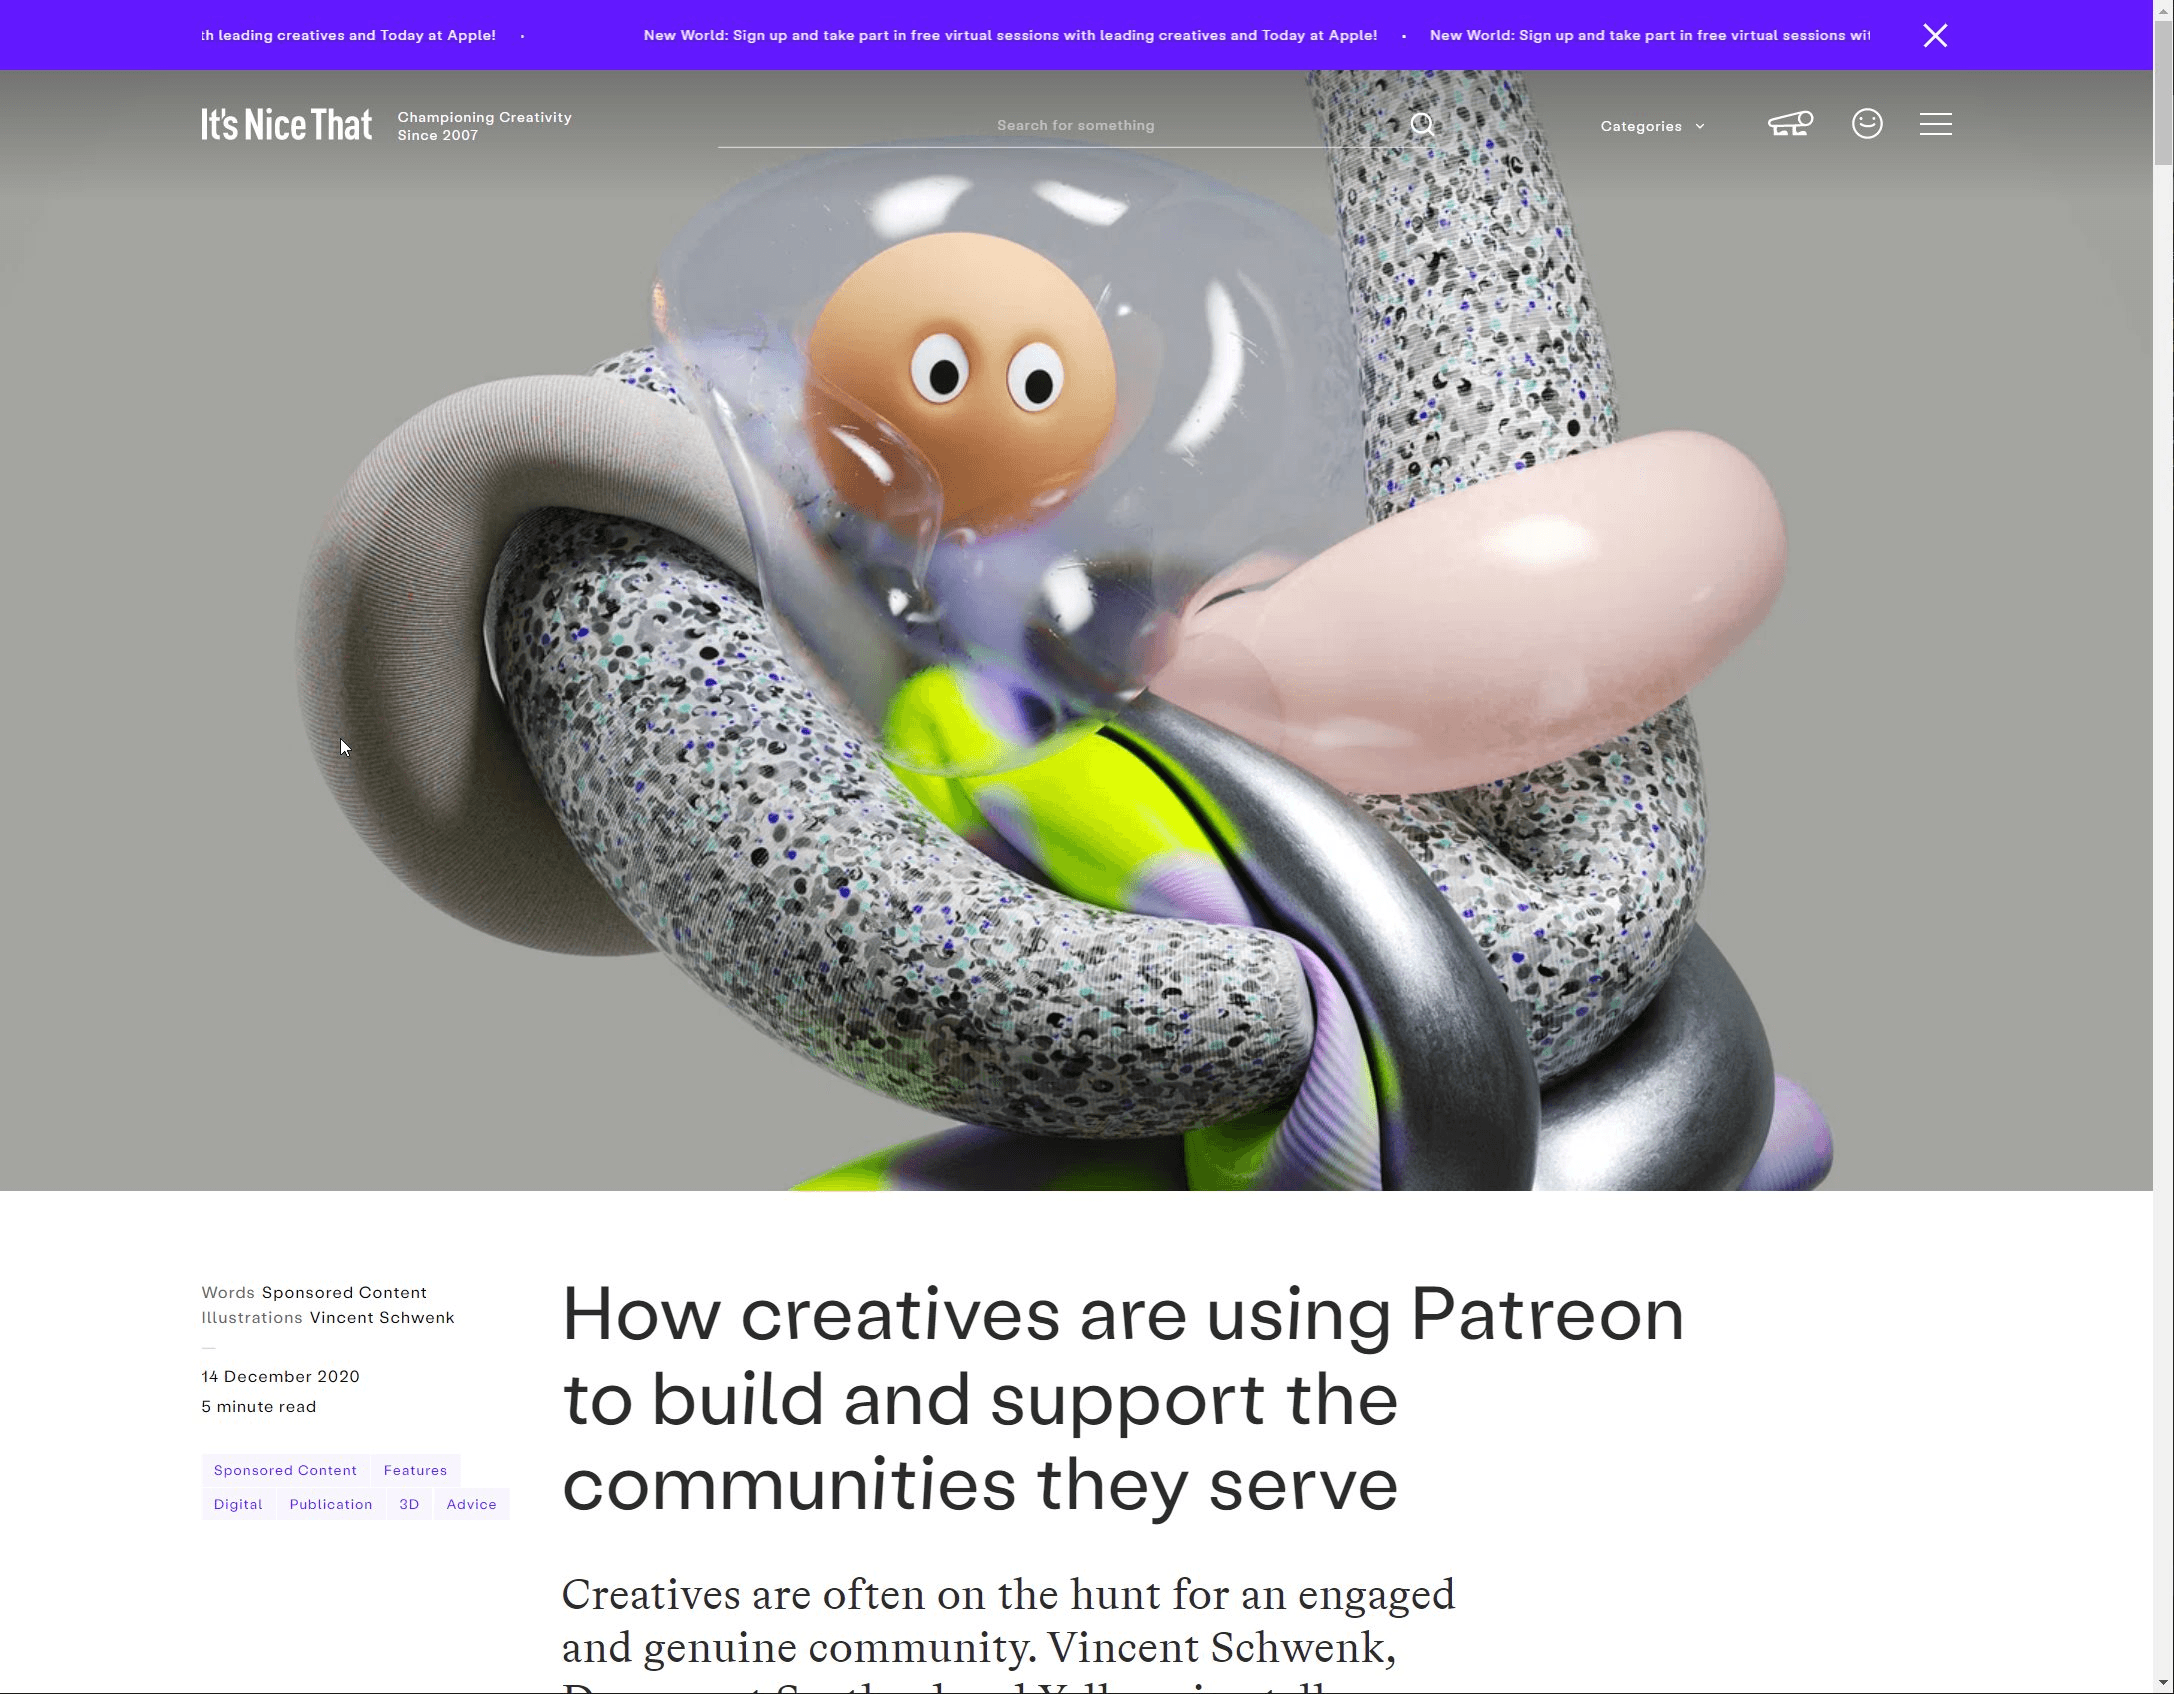Open the Advice tag
Screen dimensions: 2174x1694
tap(471, 1504)
